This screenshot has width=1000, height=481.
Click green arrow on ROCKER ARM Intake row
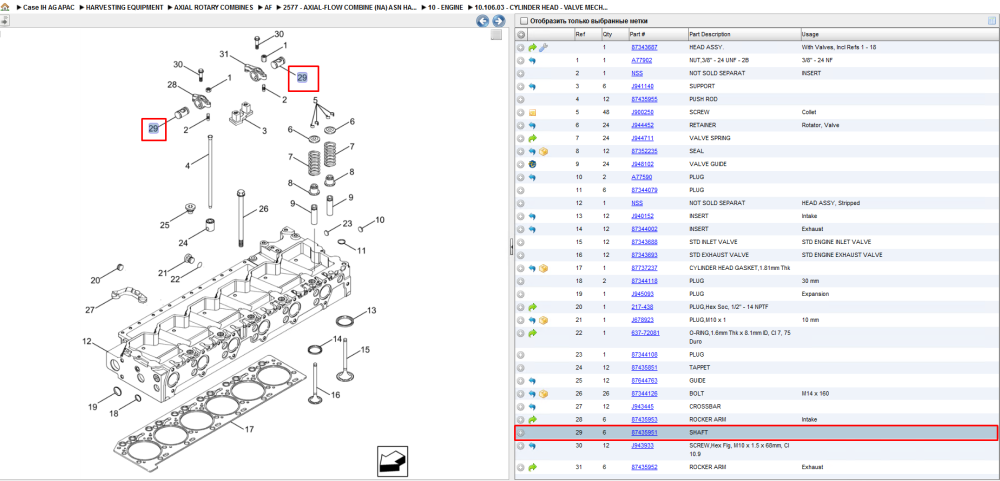[x=532, y=420]
